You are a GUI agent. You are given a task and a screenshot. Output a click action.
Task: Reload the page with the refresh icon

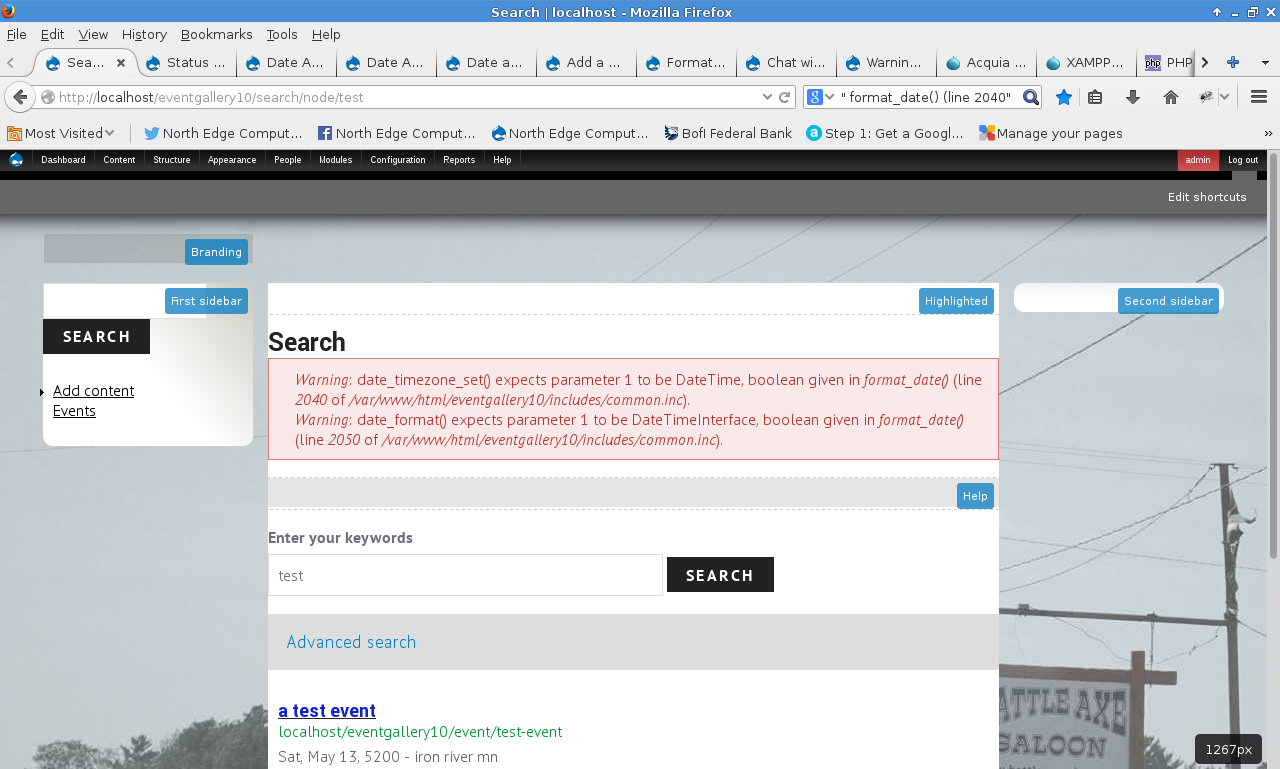coord(785,97)
